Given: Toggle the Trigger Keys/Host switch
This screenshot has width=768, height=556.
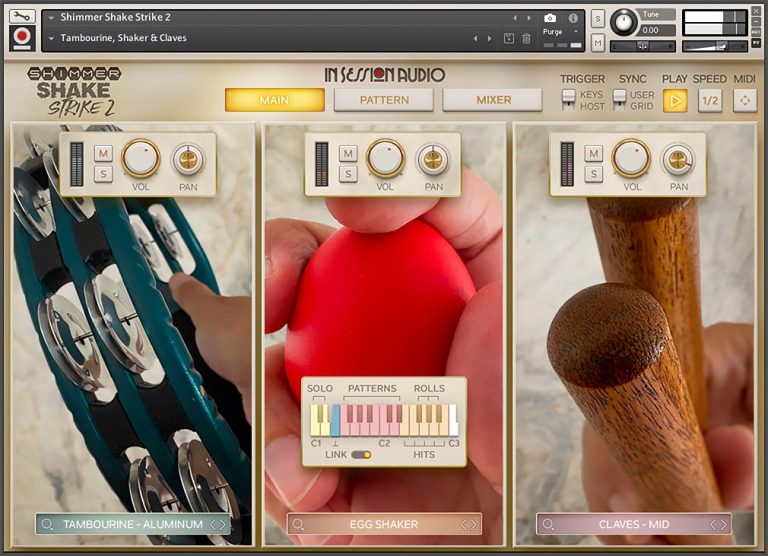Looking at the screenshot, I should 568,100.
